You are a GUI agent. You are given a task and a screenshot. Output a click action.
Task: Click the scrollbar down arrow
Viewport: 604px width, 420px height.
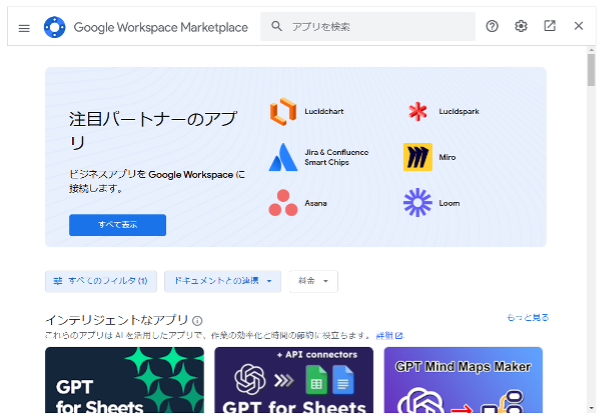coord(591,408)
